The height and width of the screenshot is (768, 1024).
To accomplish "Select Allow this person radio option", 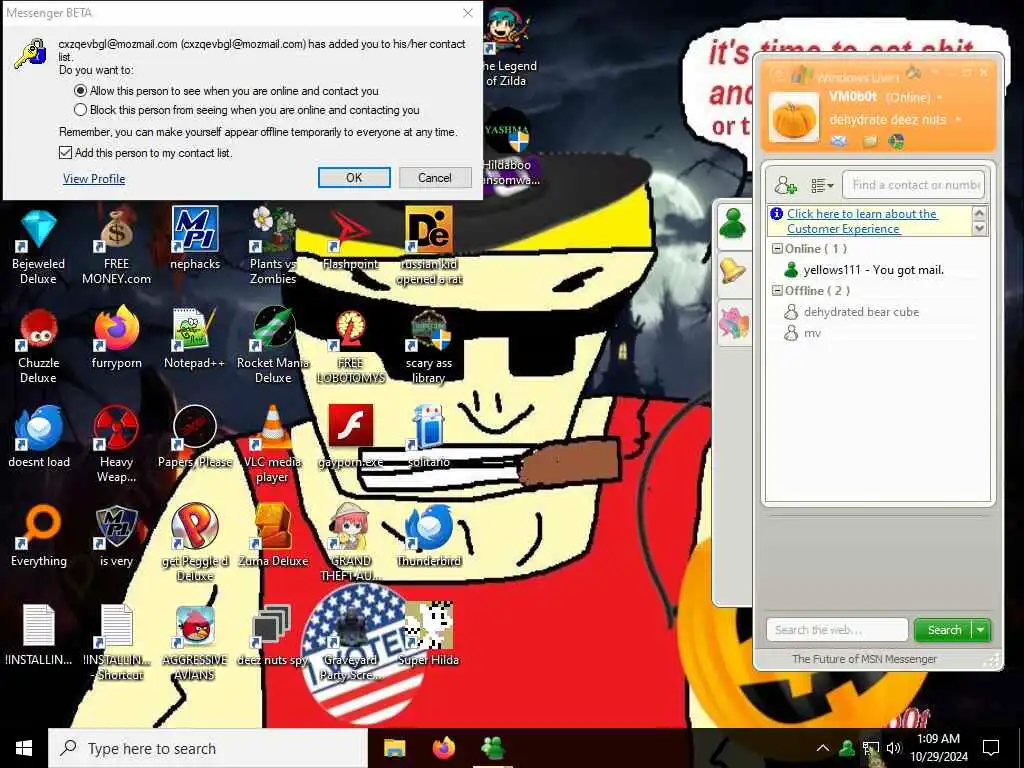I will coord(80,91).
